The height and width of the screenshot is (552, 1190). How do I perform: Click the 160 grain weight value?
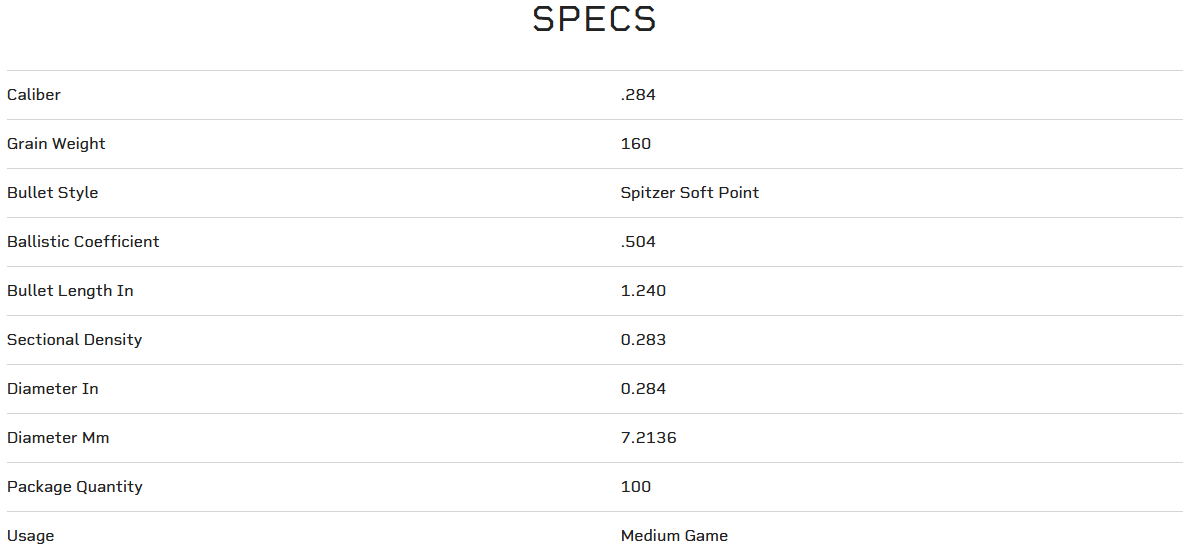pyautogui.click(x=636, y=144)
